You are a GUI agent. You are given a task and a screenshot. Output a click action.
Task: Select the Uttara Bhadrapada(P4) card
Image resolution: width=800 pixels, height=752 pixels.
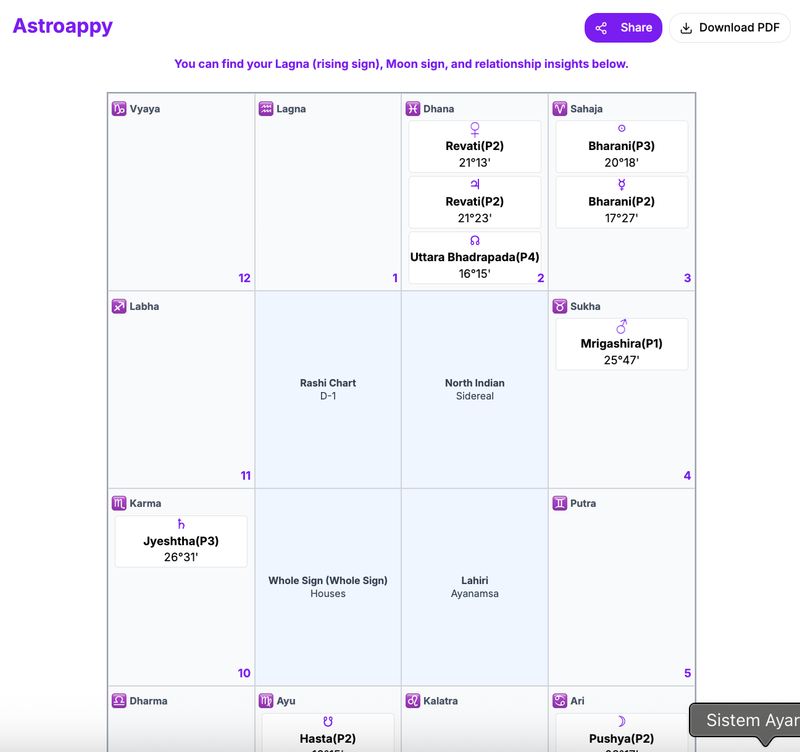(474, 258)
